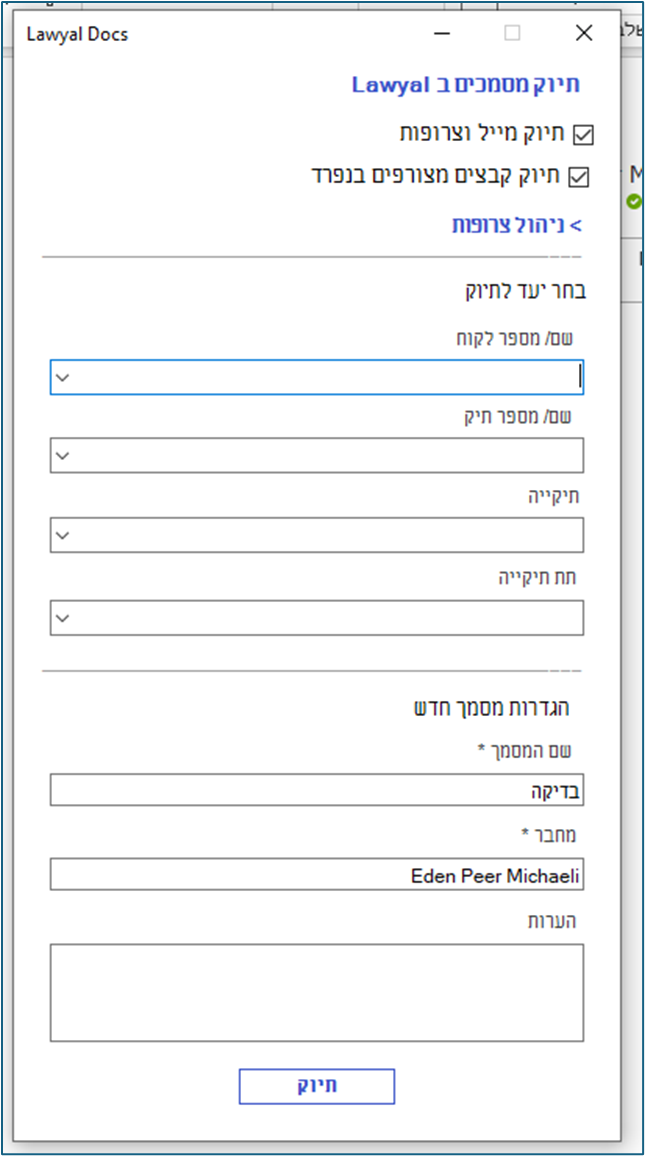The width and height of the screenshot is (645, 1156).
Task: Click the maximize icon in title bar
Action: tap(512, 33)
